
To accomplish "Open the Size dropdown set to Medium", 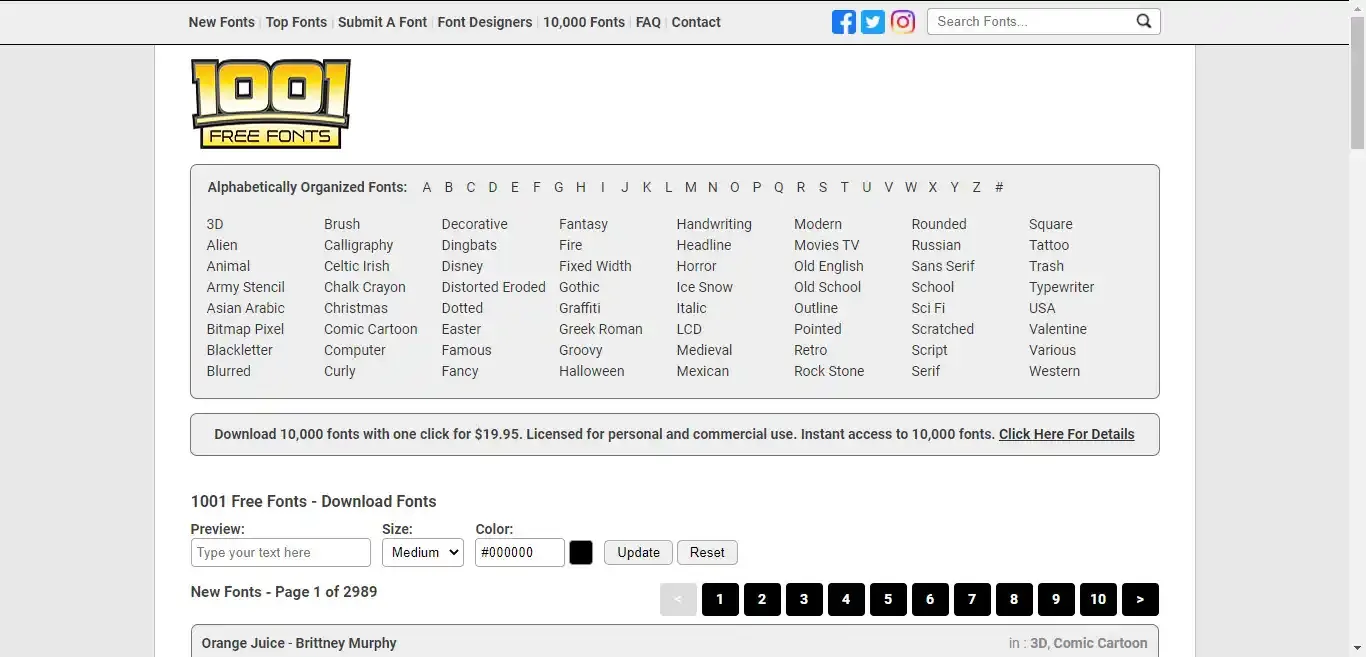I will coord(423,552).
